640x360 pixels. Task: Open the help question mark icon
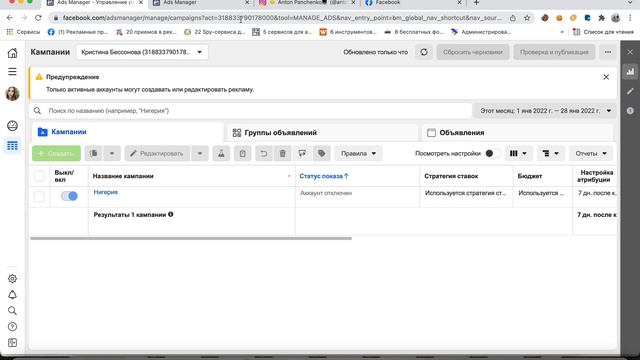(13, 327)
